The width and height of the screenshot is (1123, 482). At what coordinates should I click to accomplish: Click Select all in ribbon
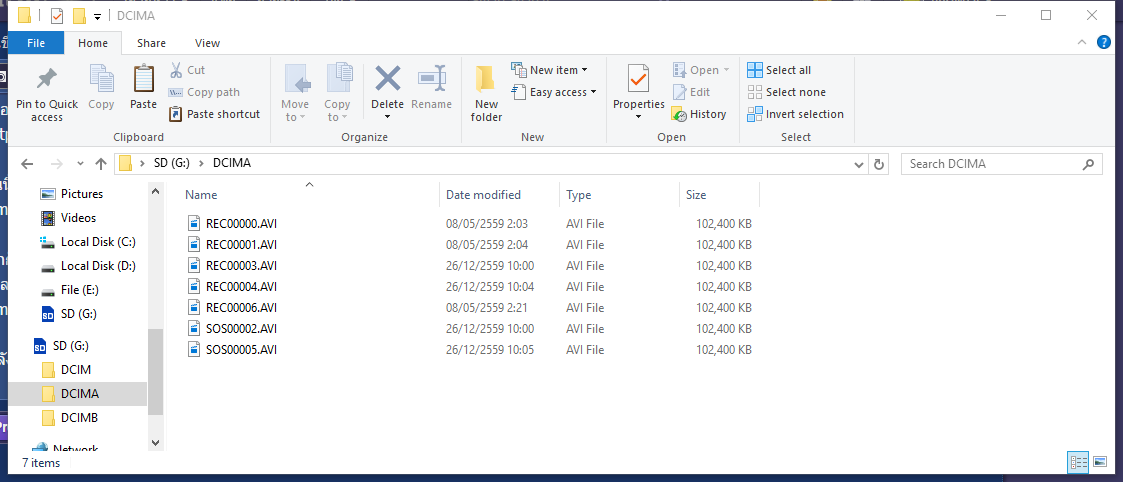(x=779, y=70)
